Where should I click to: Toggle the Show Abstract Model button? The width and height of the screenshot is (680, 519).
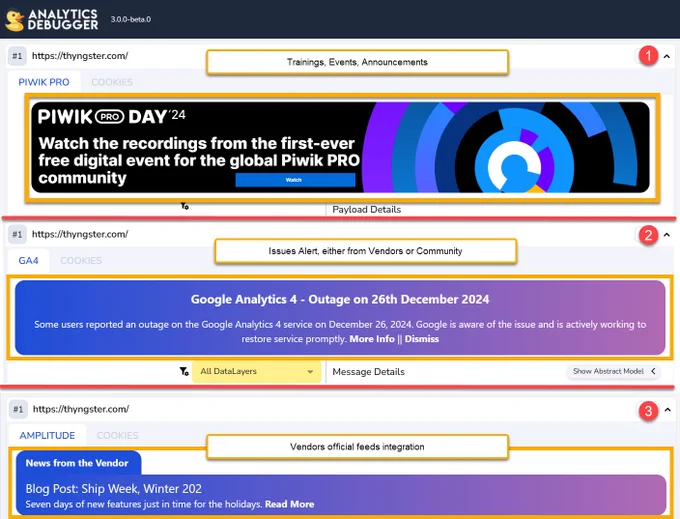614,371
